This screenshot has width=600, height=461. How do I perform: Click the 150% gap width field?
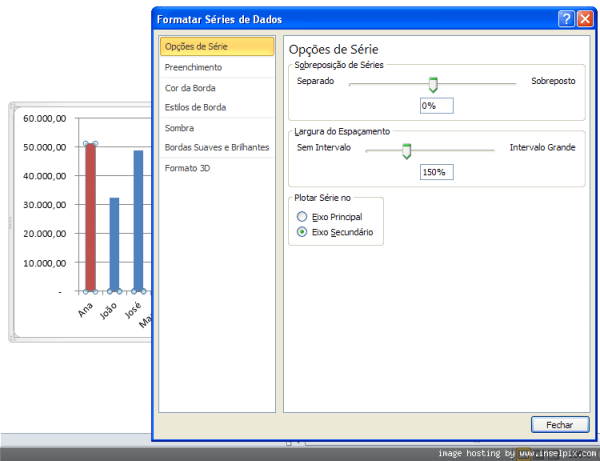click(x=437, y=172)
